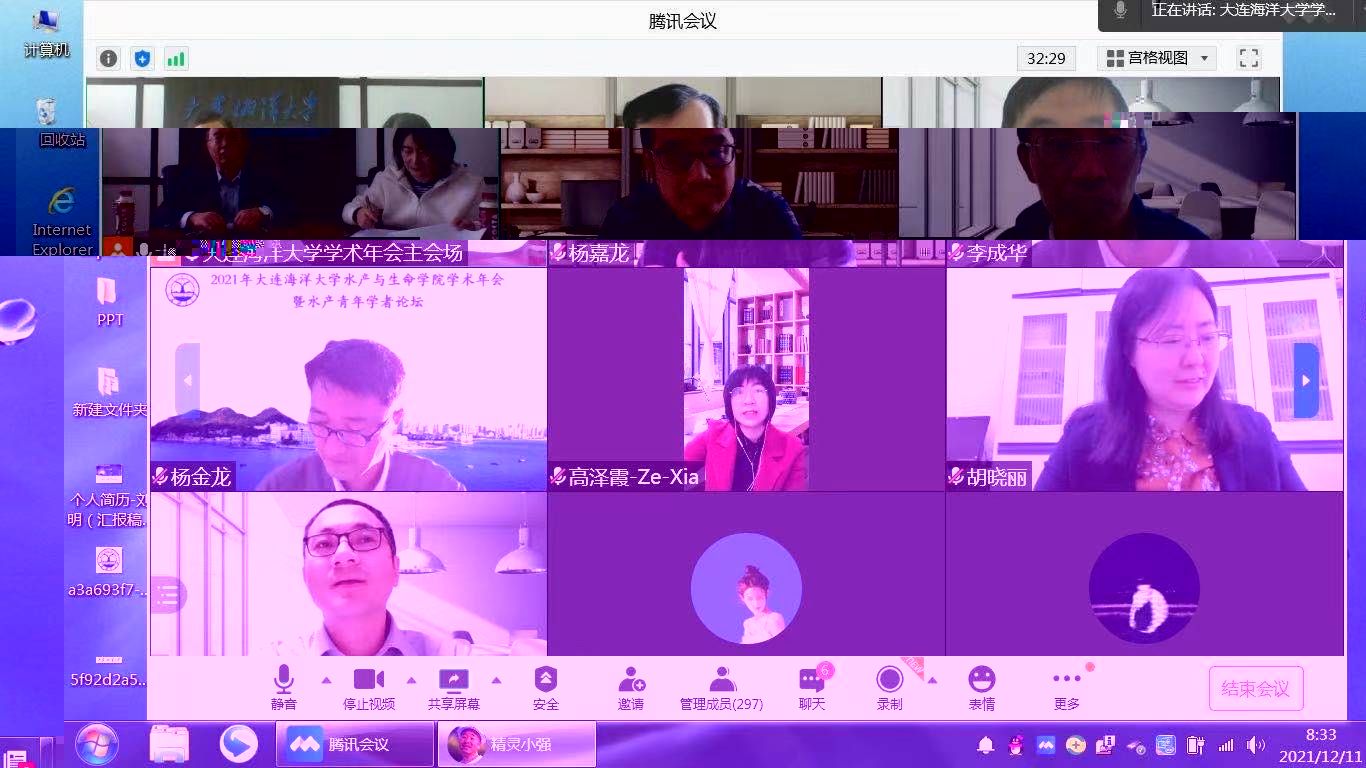Open the 计算机 desktop icon

point(46,32)
